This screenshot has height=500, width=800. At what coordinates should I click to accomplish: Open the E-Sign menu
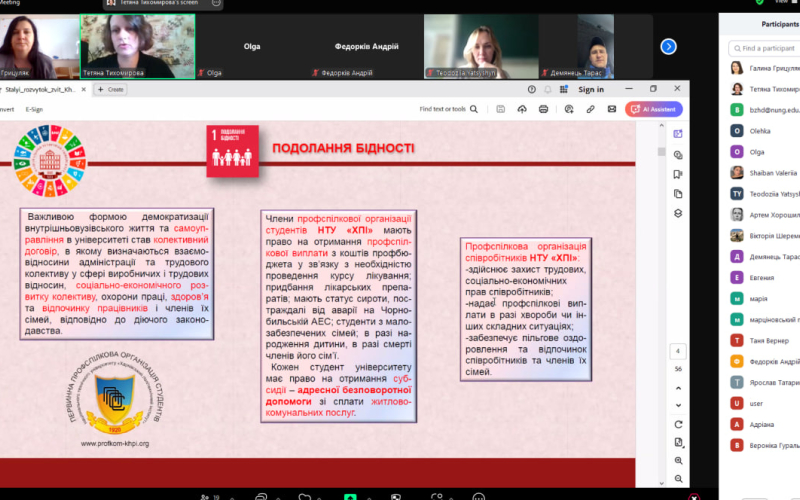[34, 109]
